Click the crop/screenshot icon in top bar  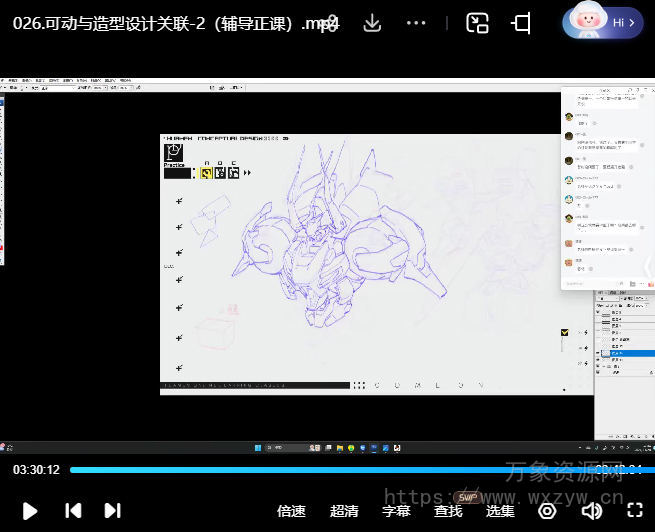point(522,23)
